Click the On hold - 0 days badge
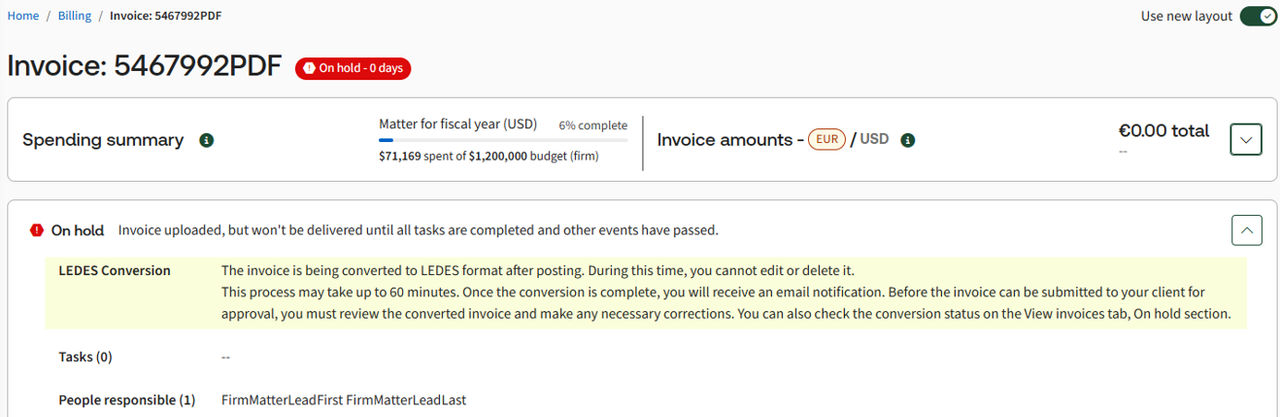1280x417 pixels. (353, 68)
